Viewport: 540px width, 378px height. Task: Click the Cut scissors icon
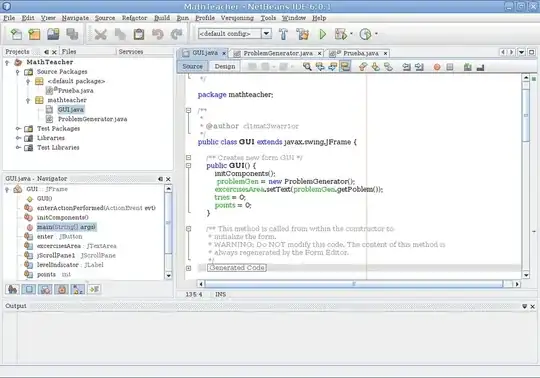(101, 34)
